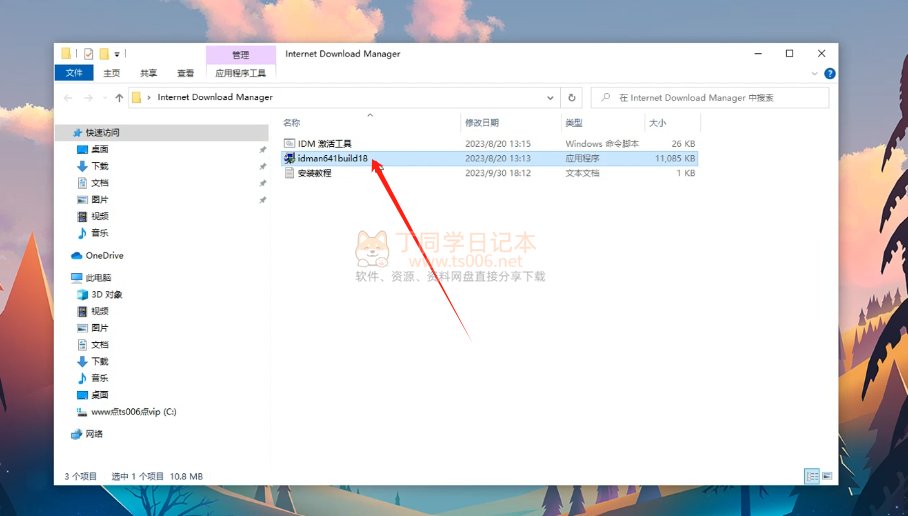
Task: Click the 安装教程 document icon
Action: 290,173
